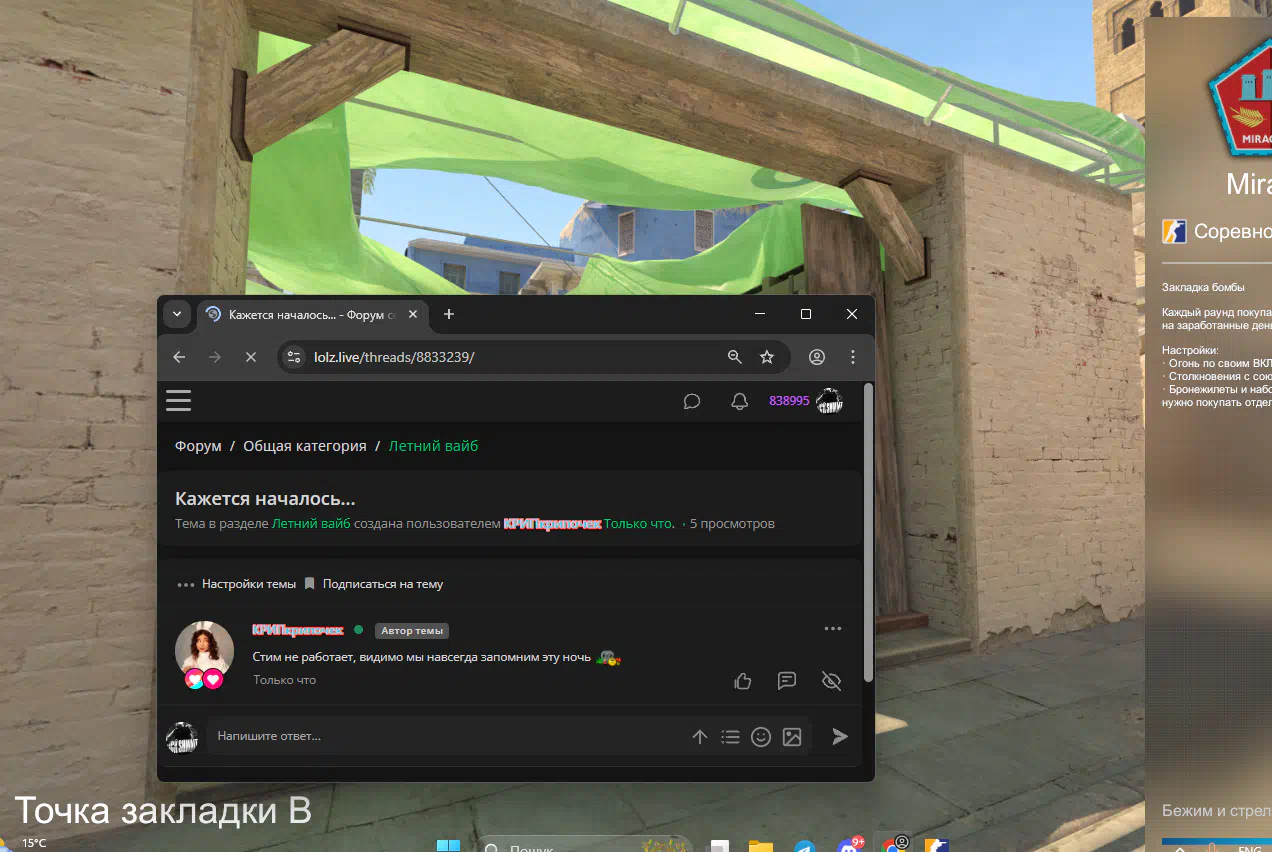The image size is (1272, 852).
Task: Click the page vertical scrollbar
Action: [x=868, y=532]
